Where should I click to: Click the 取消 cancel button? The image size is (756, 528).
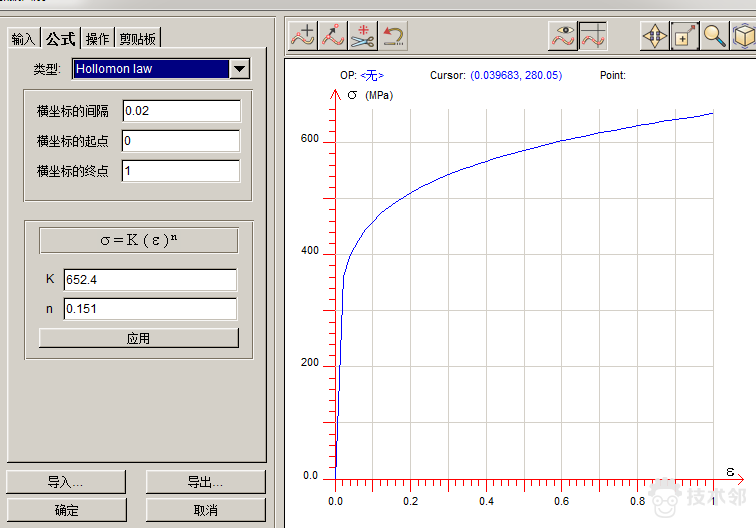[x=205, y=510]
